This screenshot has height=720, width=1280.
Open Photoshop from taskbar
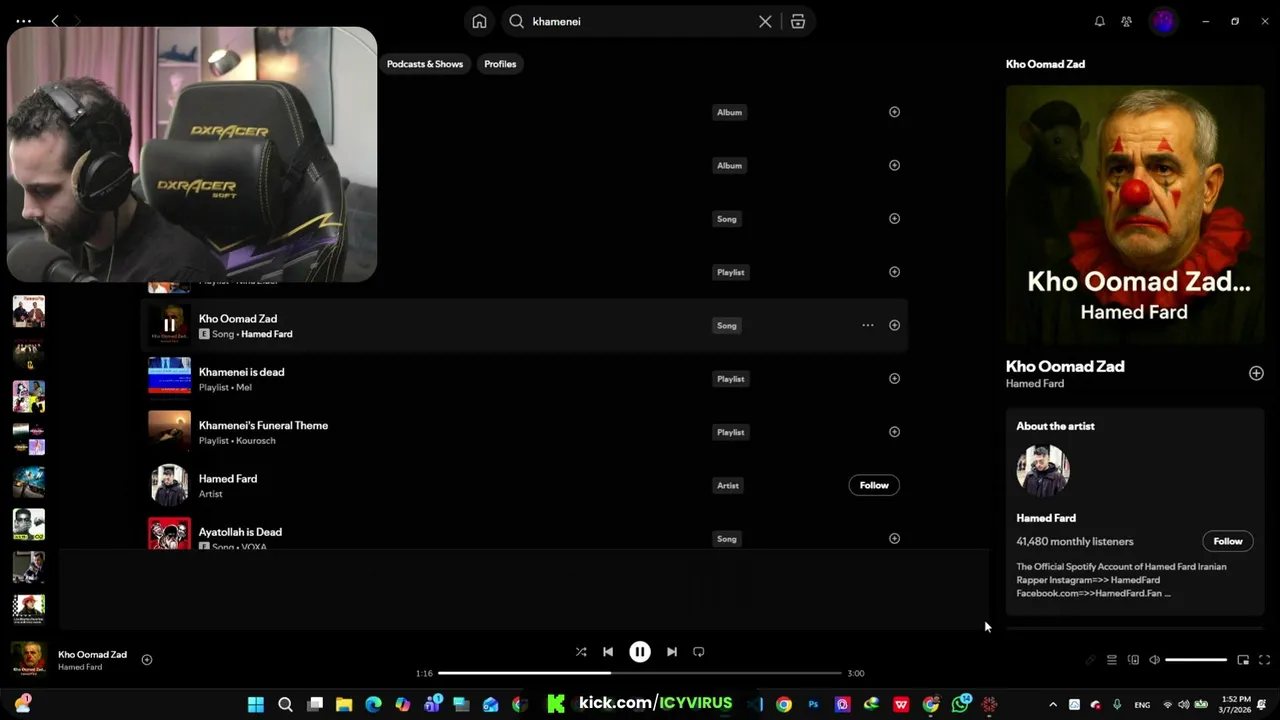[x=813, y=704]
